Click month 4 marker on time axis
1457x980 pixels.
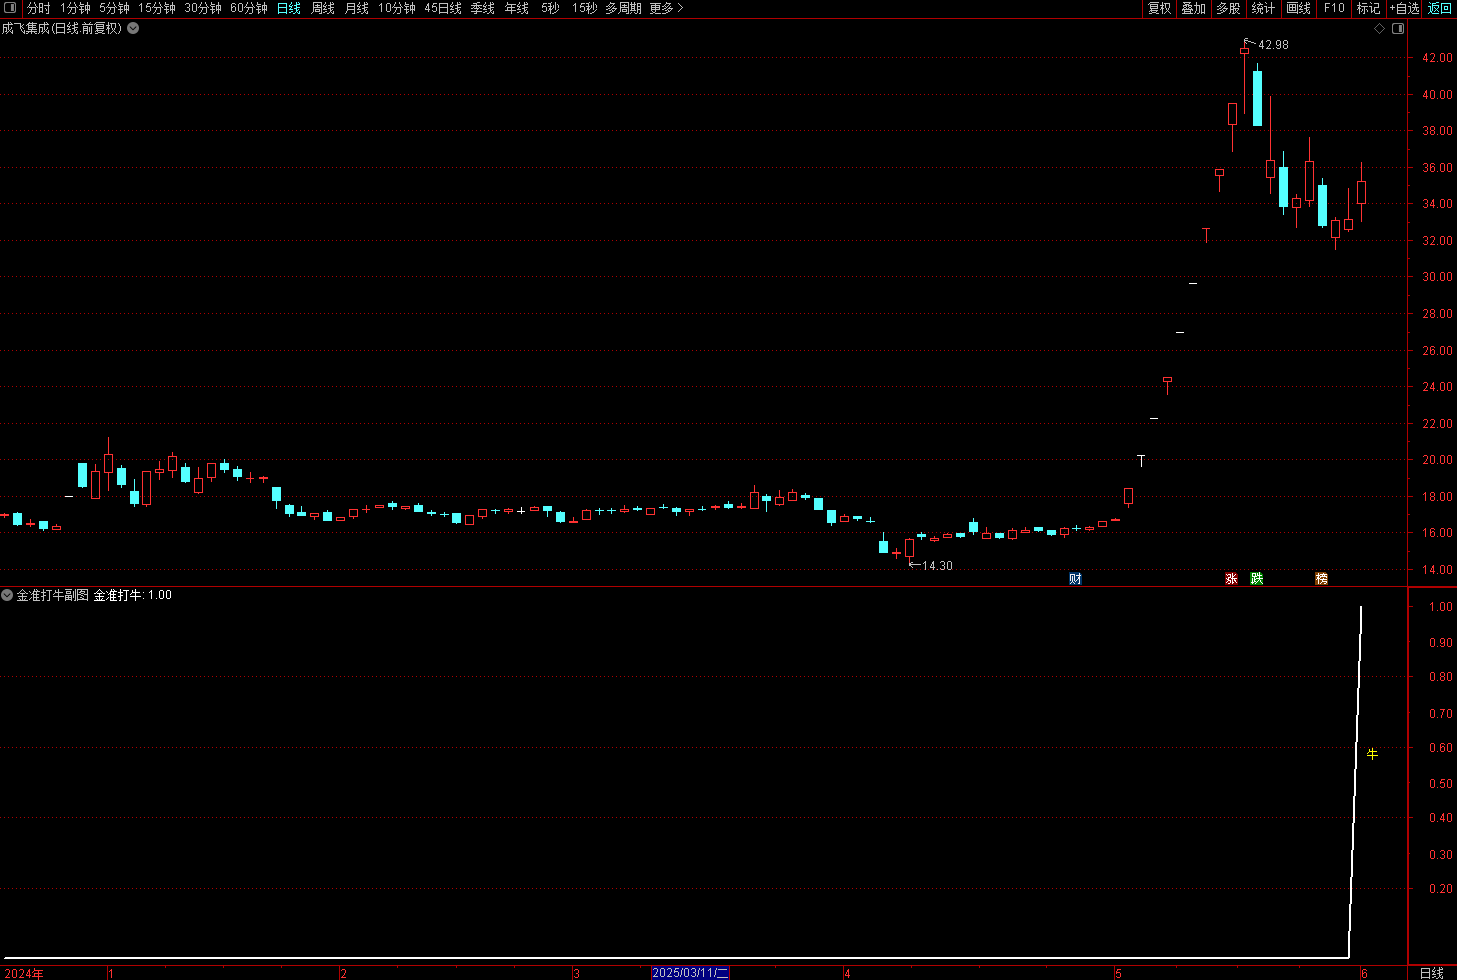[x=847, y=973]
